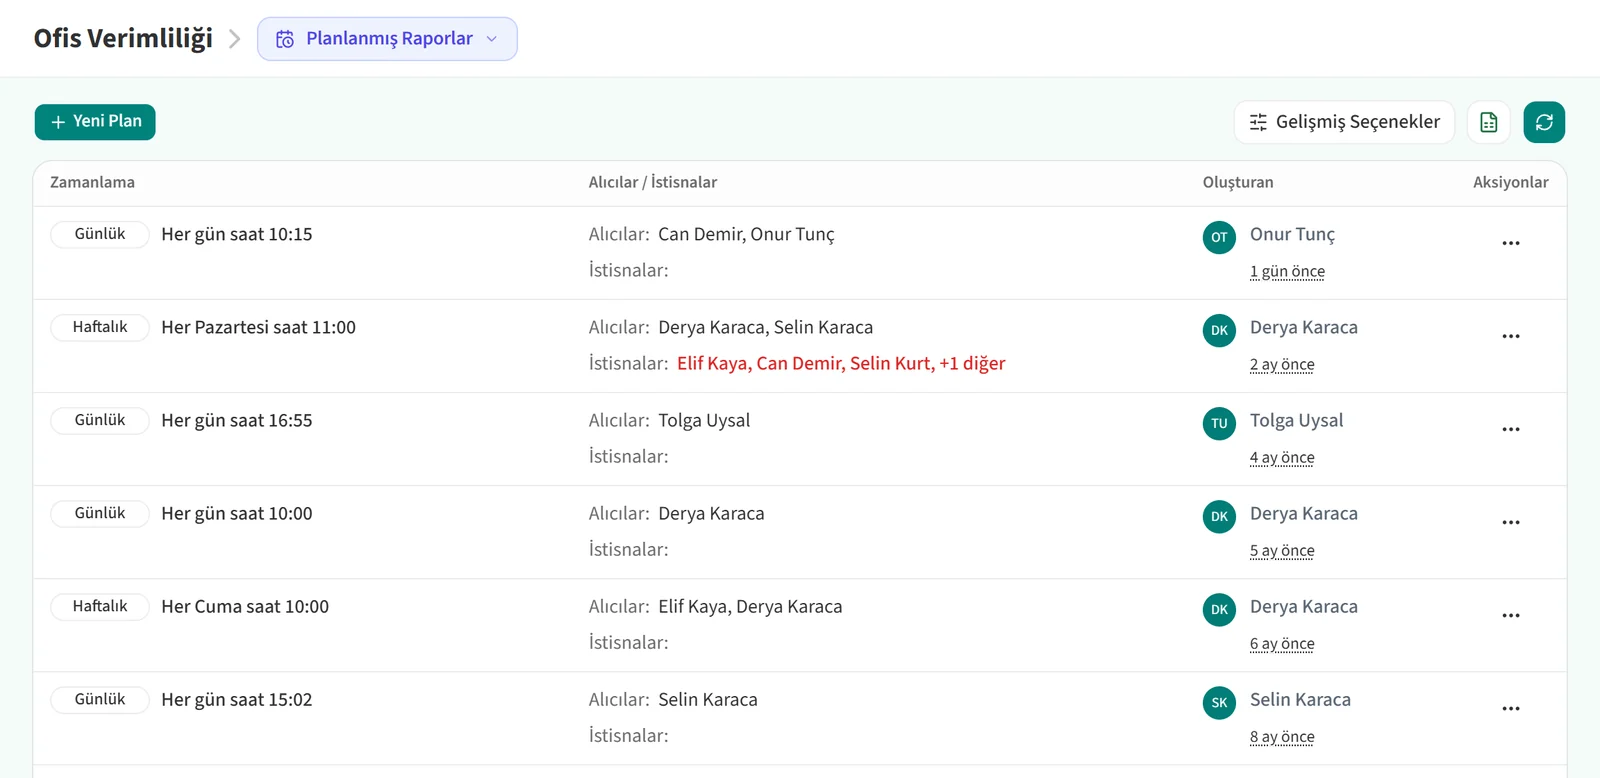Click the OT avatar of Onur Tunç
This screenshot has height=778, width=1600.
(x=1219, y=237)
